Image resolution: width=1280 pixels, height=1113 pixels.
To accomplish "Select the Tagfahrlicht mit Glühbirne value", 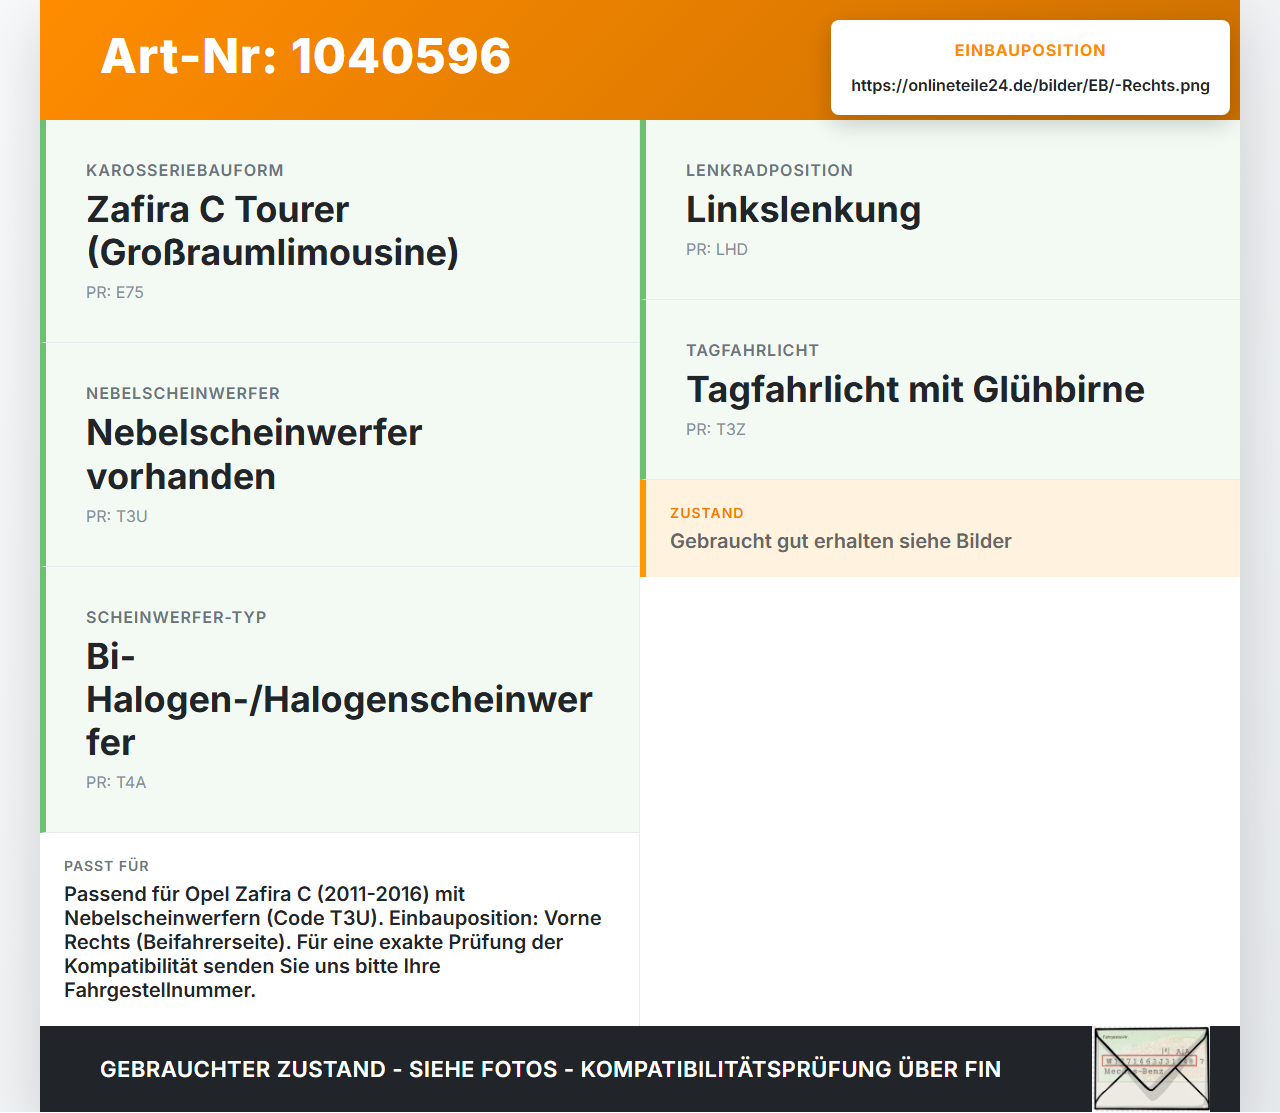I will (x=915, y=390).
